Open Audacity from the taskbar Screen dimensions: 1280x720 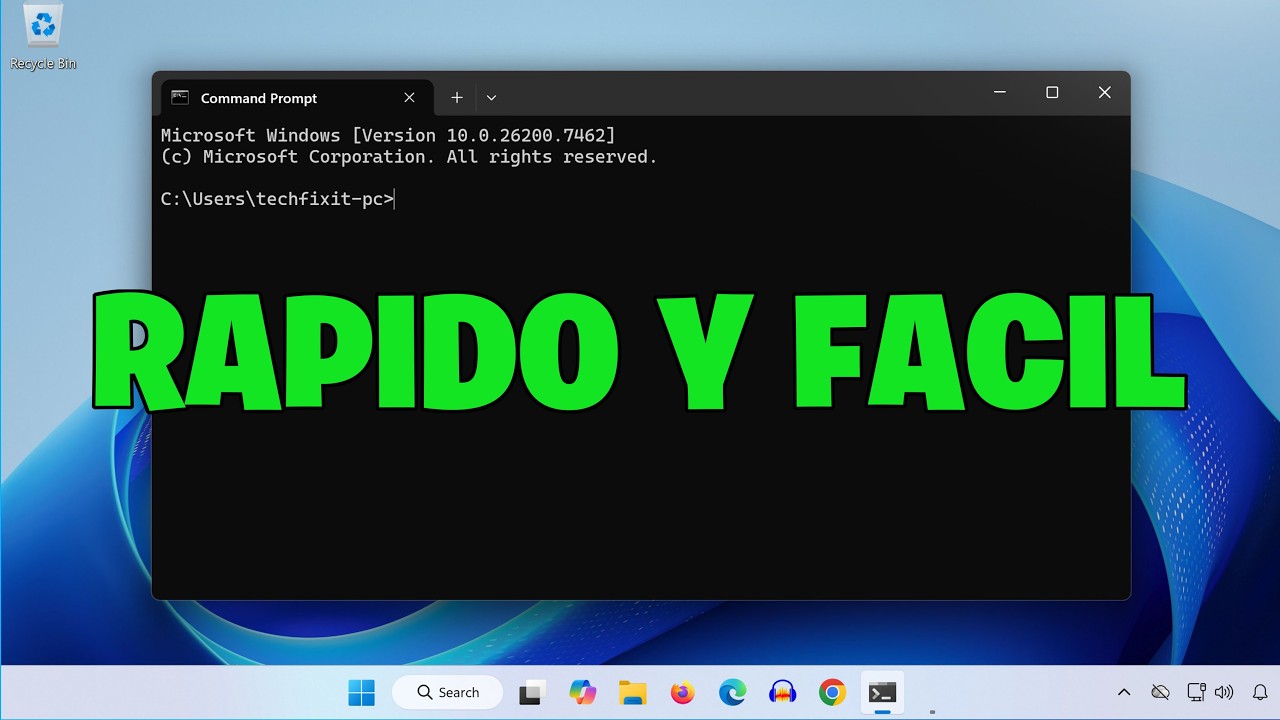coord(782,692)
